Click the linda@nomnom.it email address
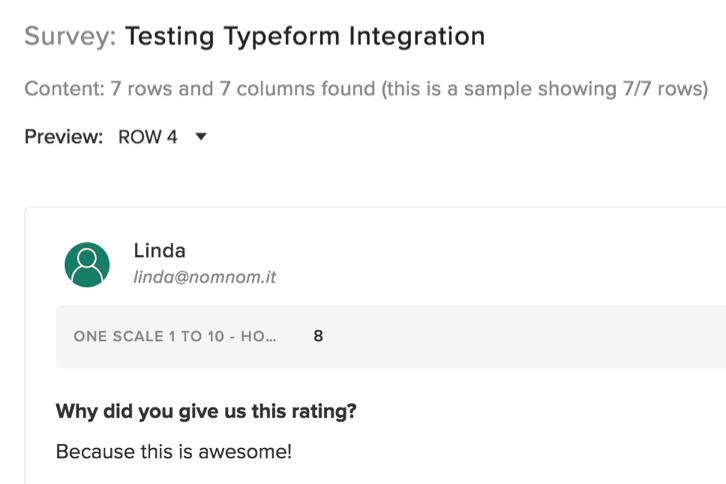Viewport: 726px width, 484px height. tap(204, 277)
